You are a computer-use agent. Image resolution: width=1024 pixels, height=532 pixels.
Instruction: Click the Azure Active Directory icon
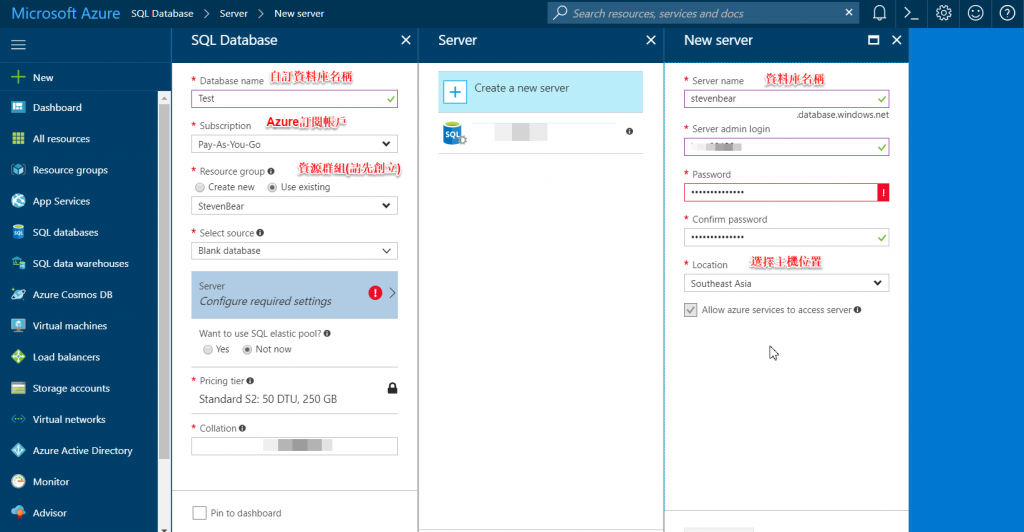tap(18, 450)
